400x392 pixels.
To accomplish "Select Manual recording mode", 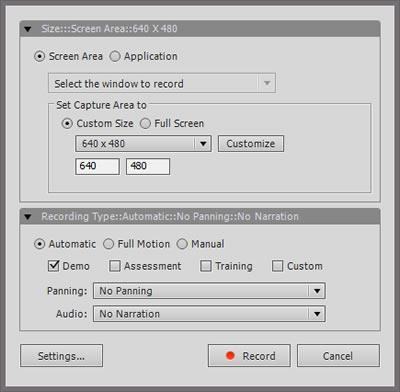I will click(x=182, y=244).
